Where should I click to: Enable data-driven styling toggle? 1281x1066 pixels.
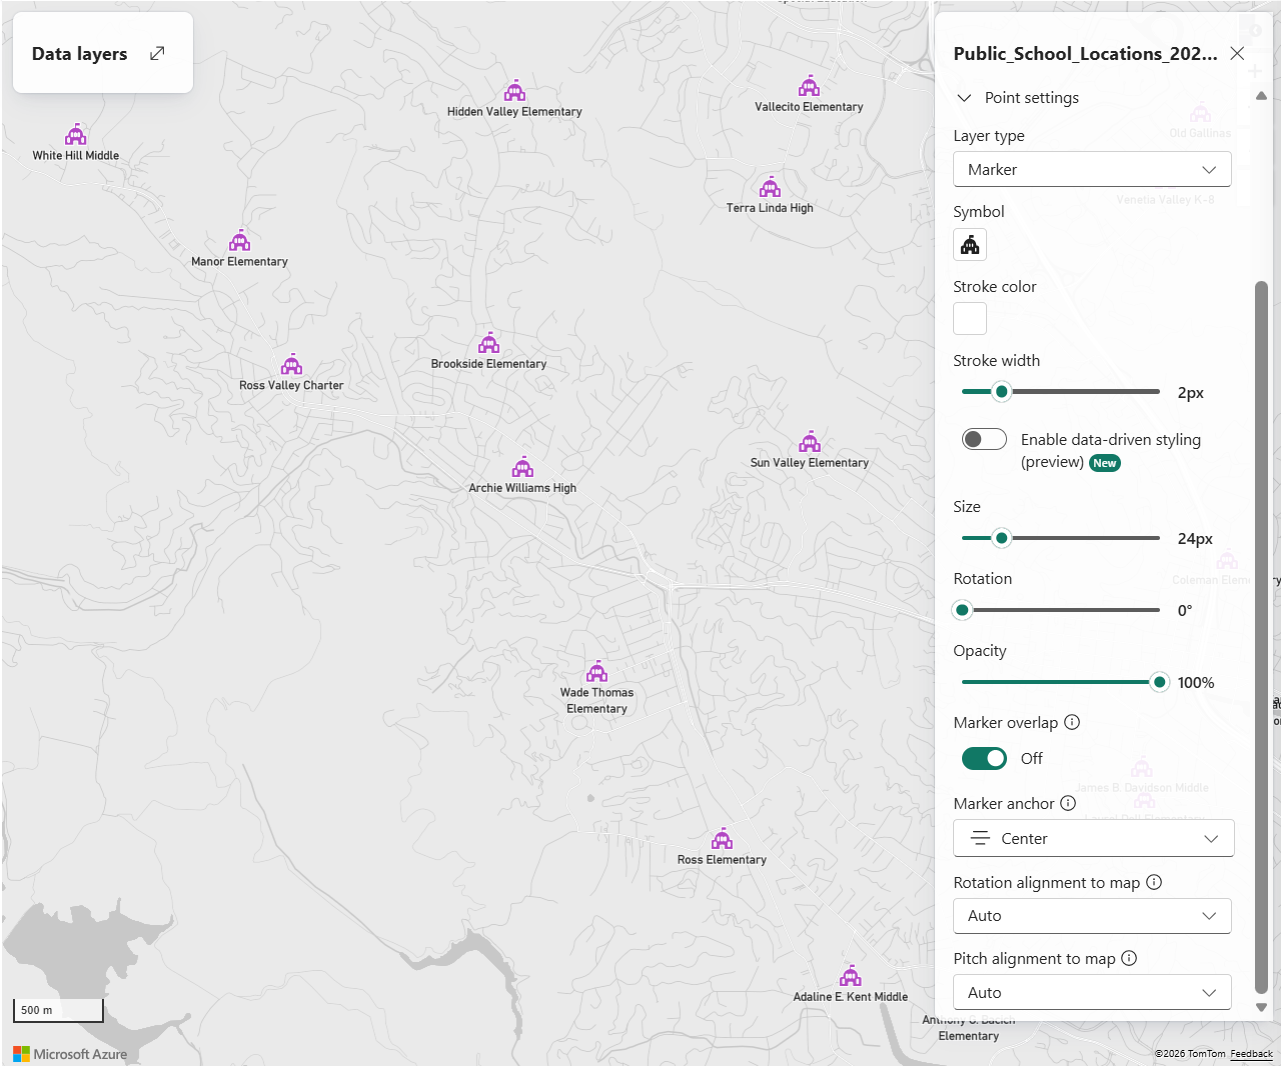[984, 439]
